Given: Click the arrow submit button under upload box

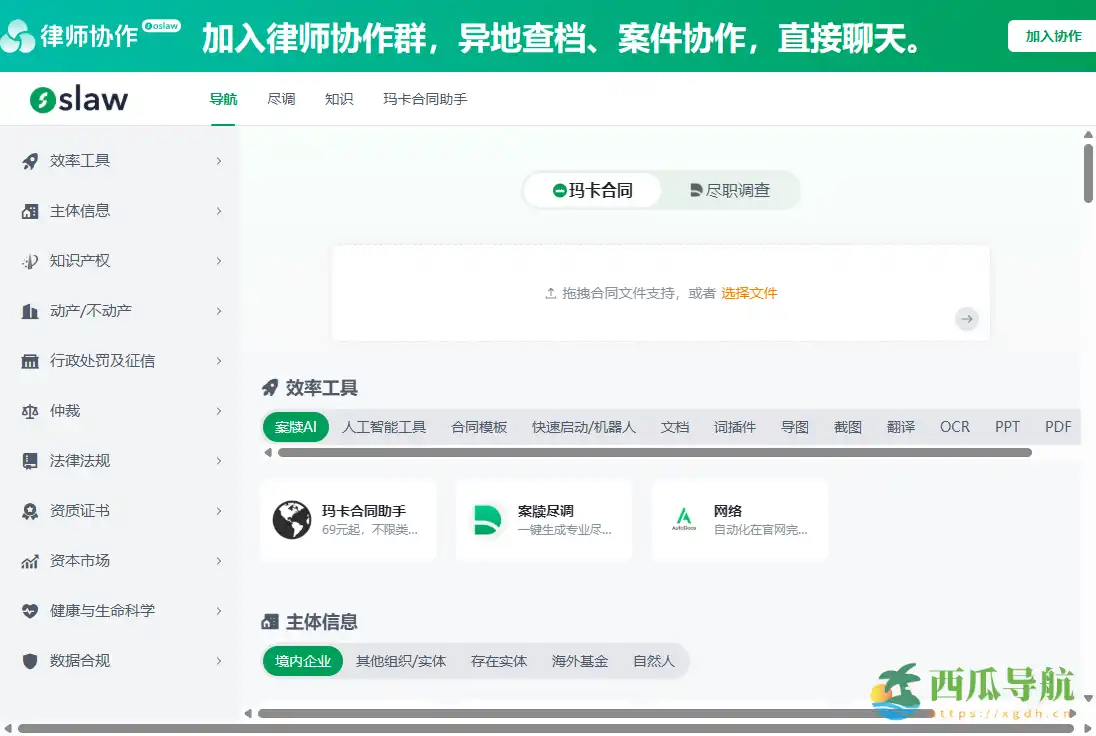Looking at the screenshot, I should [x=966, y=319].
